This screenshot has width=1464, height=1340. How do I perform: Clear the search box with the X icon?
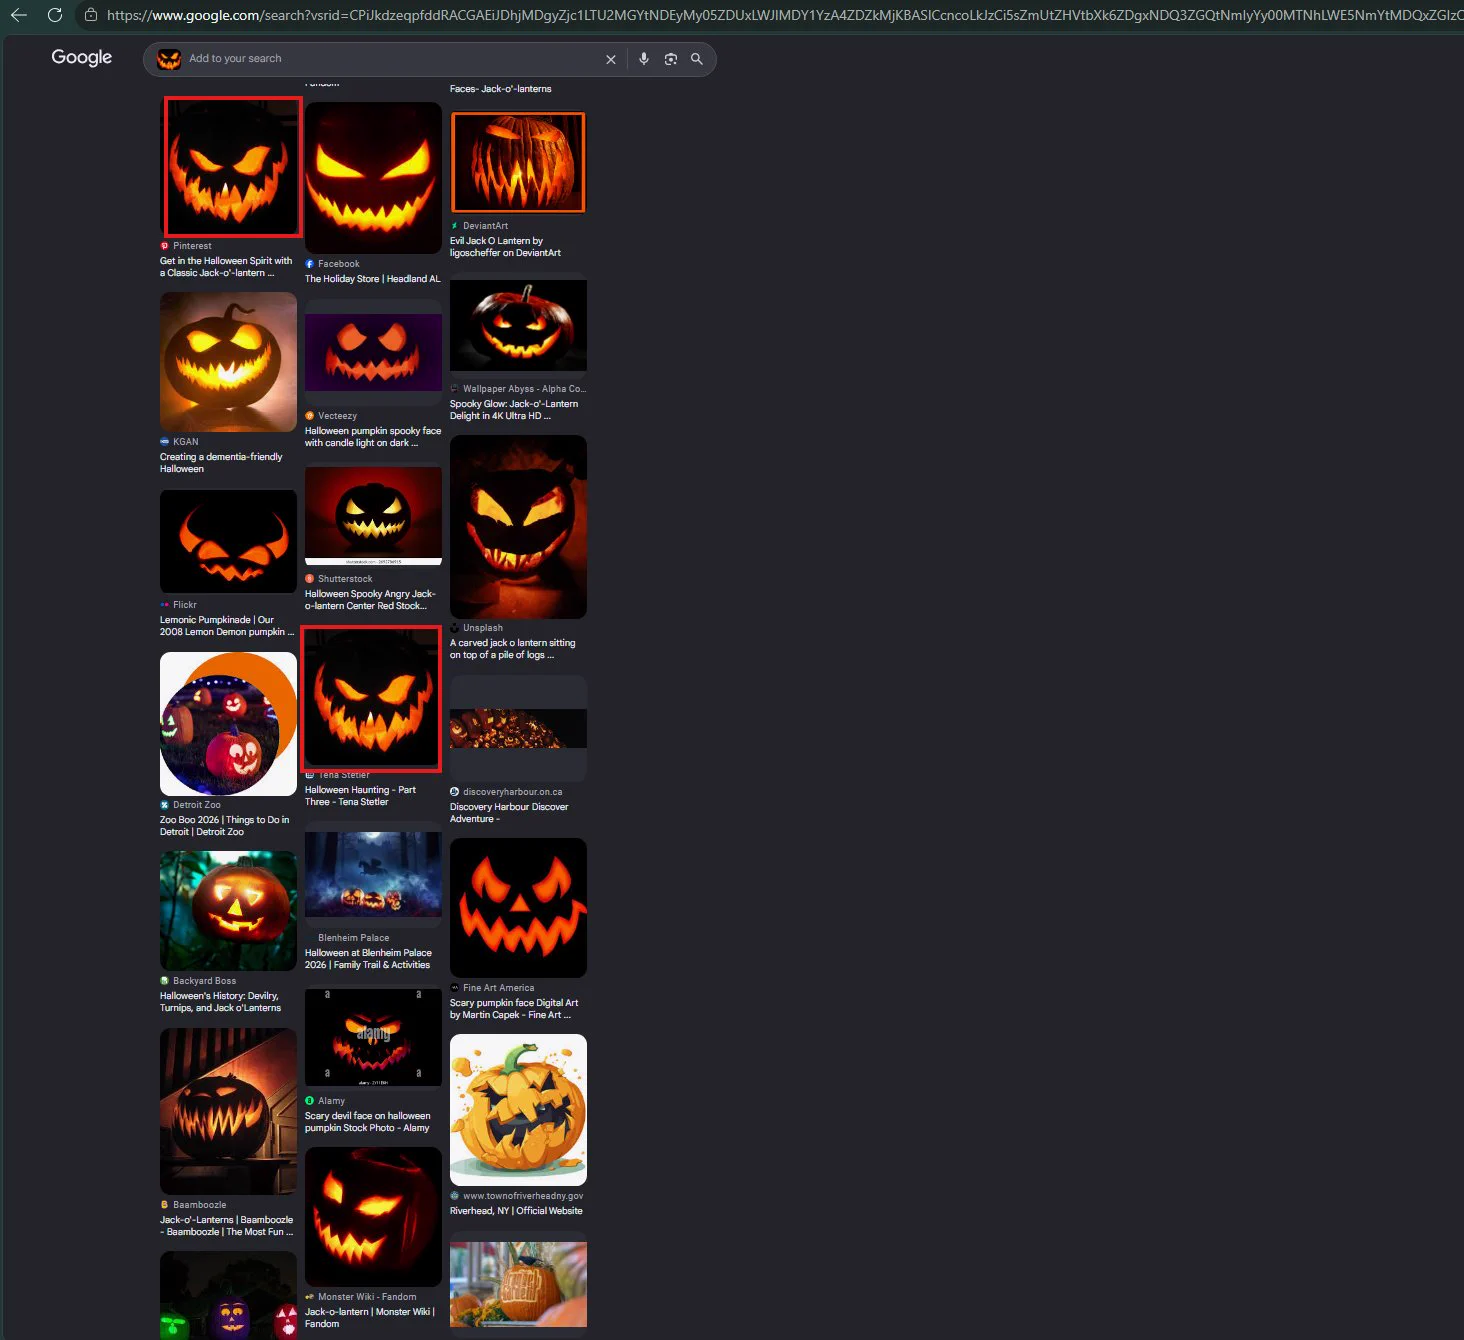coord(611,60)
